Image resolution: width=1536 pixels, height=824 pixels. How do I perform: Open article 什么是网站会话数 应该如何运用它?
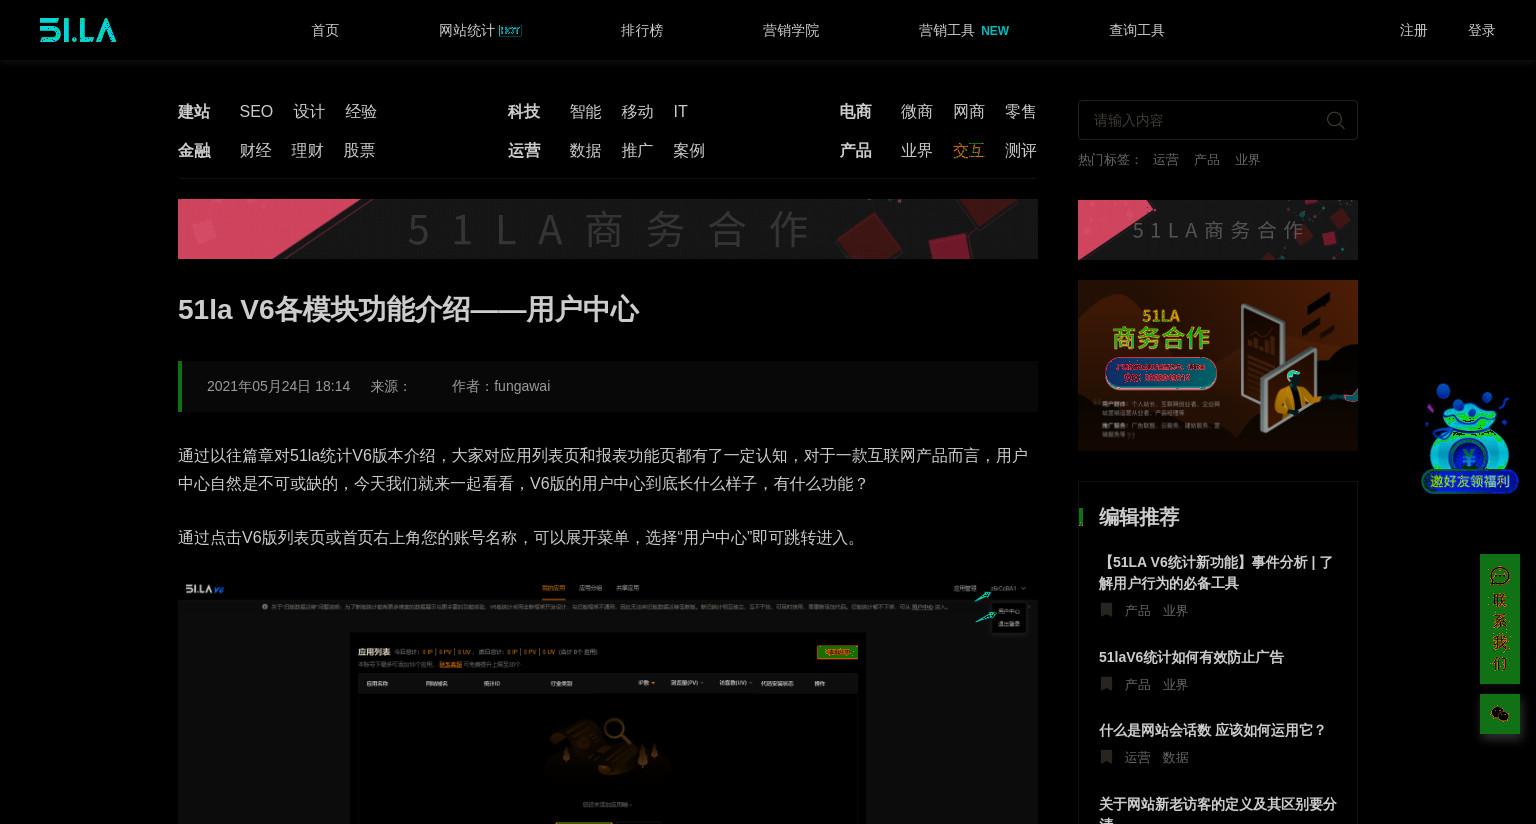tap(1212, 730)
